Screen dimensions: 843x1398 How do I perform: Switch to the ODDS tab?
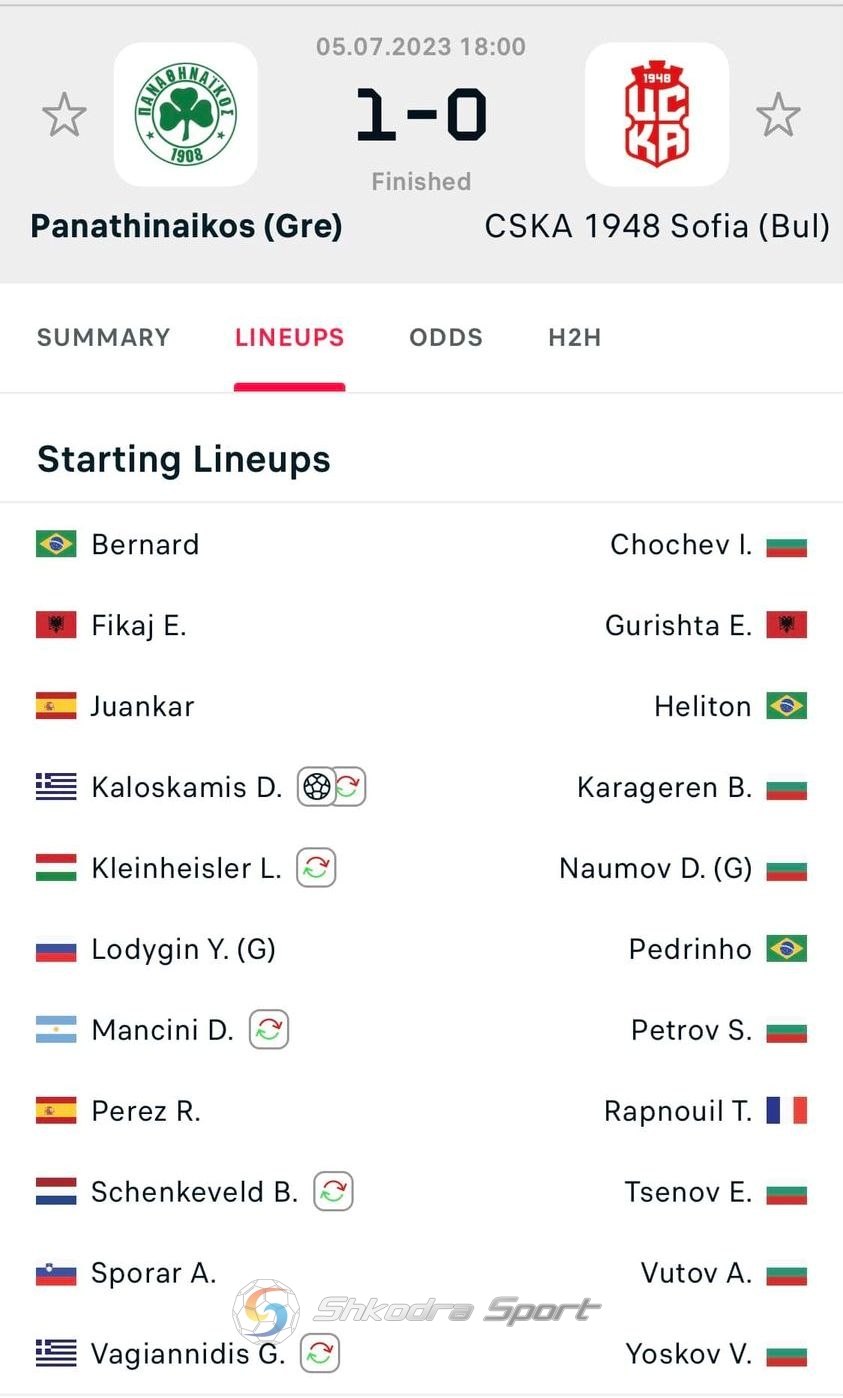(446, 338)
